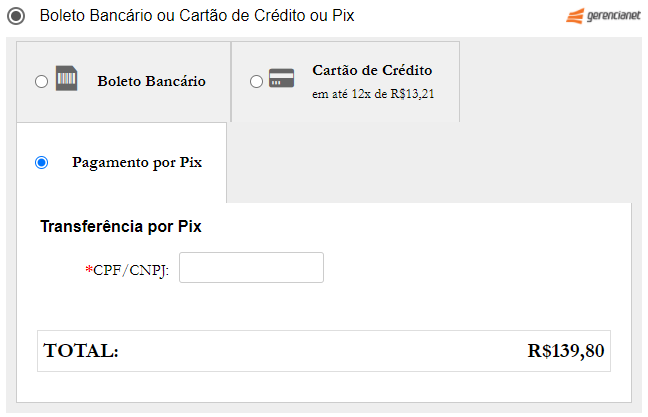648x417 pixels.
Task: Select the Boleto Bancário radio button
Action: pos(41,82)
